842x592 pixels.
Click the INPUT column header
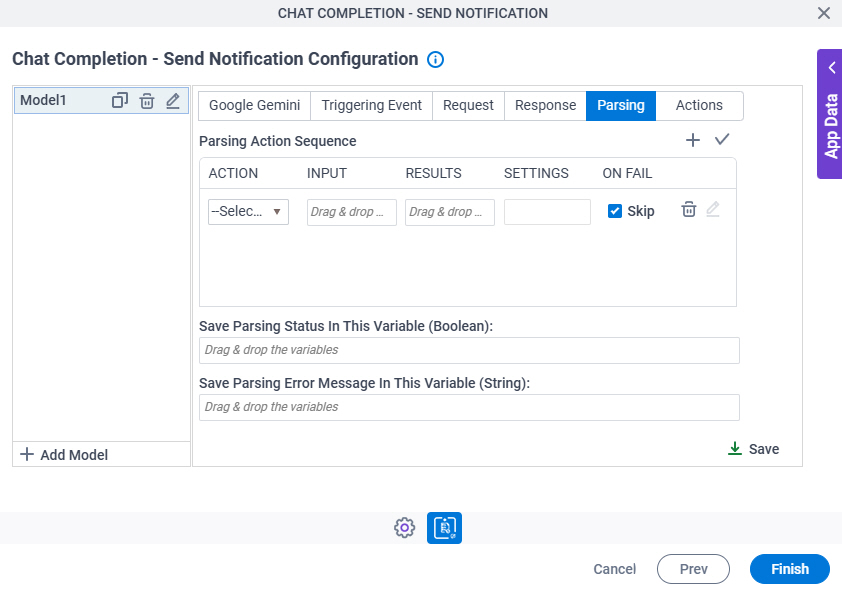tap(326, 174)
